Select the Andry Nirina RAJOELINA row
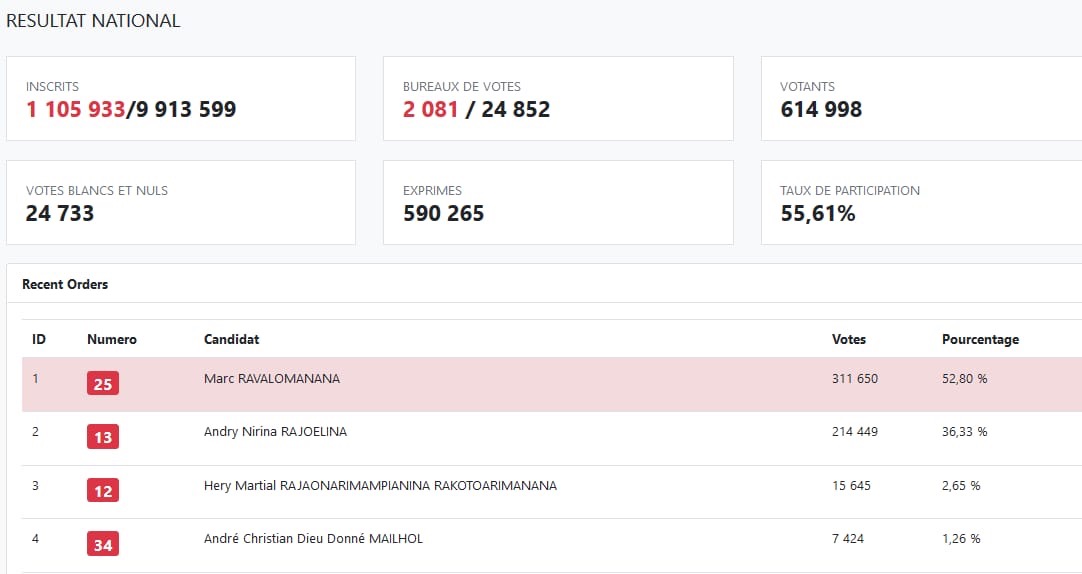1082x574 pixels. (552, 438)
